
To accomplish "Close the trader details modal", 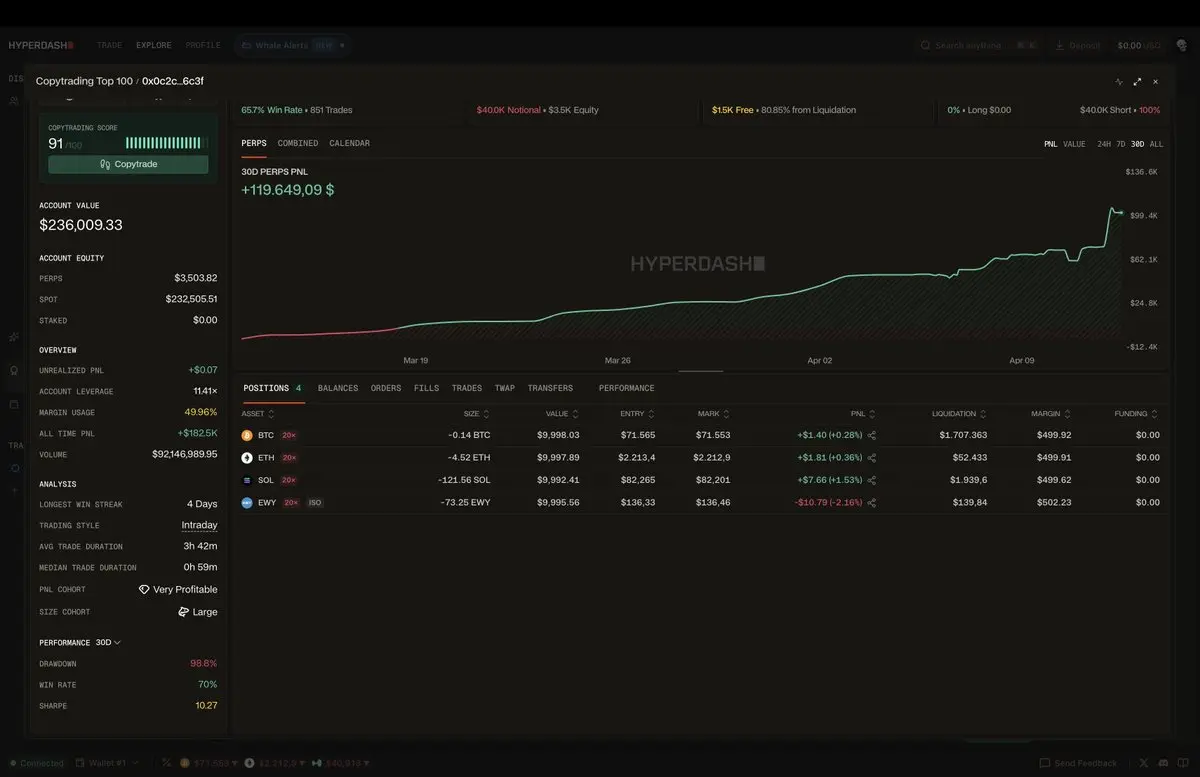I will click(1156, 82).
